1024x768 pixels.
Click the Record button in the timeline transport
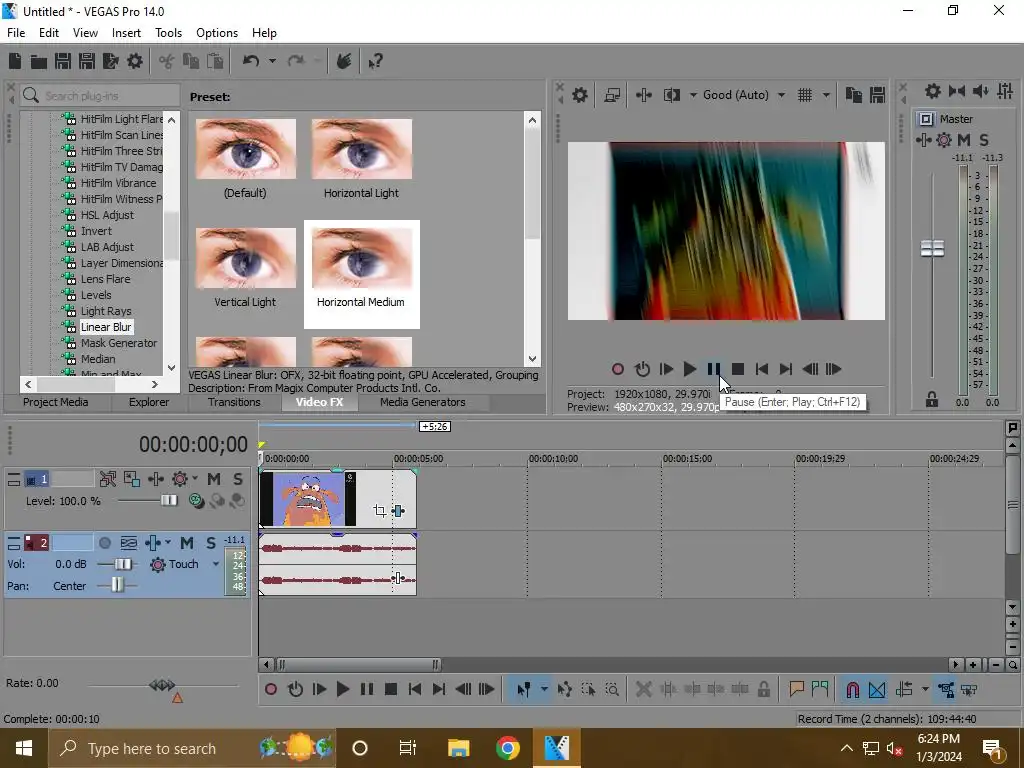pyautogui.click(x=271, y=689)
